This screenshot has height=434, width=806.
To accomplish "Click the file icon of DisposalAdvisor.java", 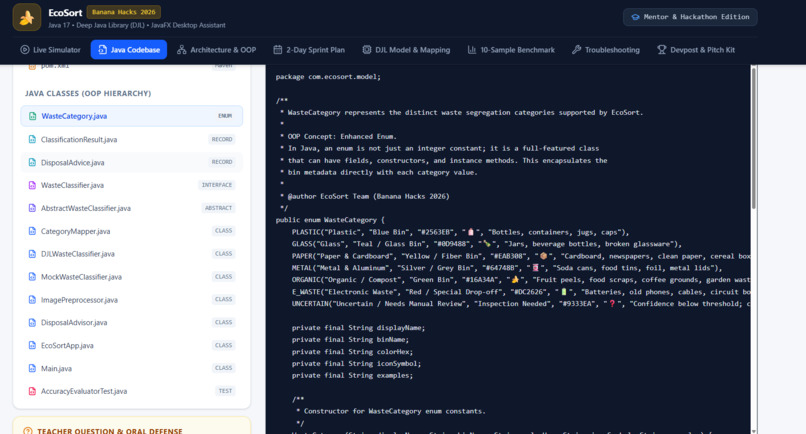I will point(32,323).
